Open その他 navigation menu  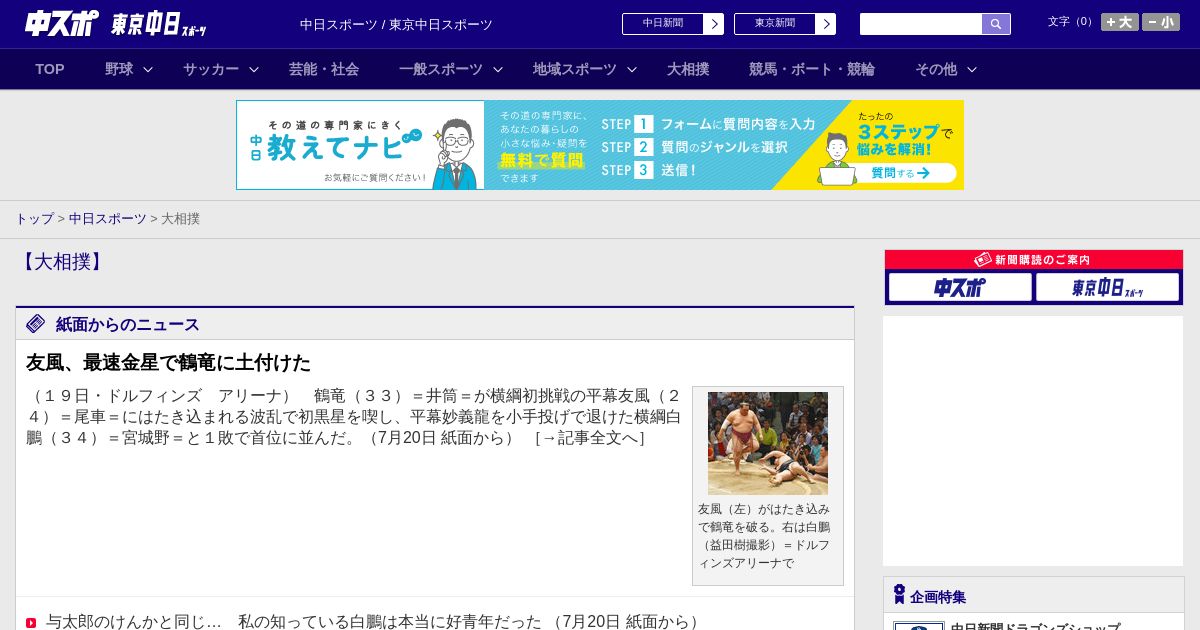[936, 69]
